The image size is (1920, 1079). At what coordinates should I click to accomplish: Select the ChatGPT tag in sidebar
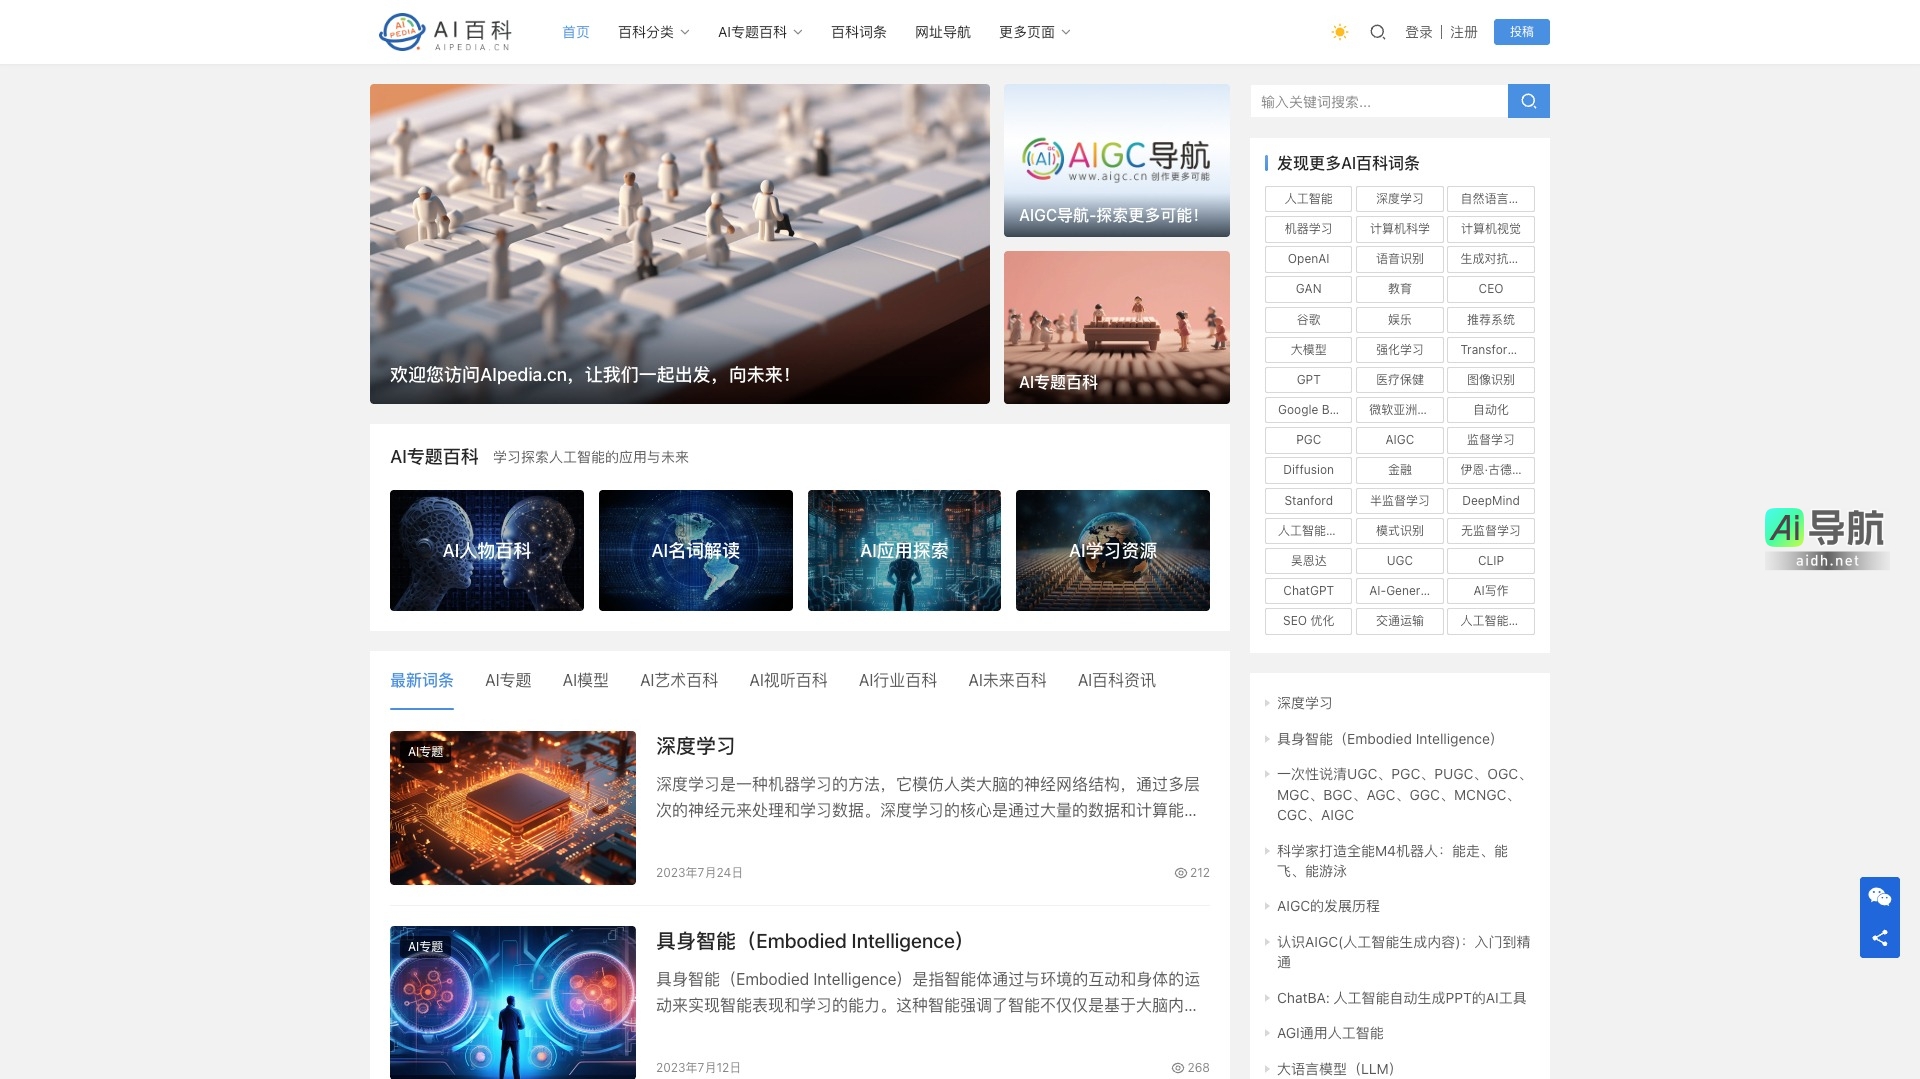[x=1308, y=591]
